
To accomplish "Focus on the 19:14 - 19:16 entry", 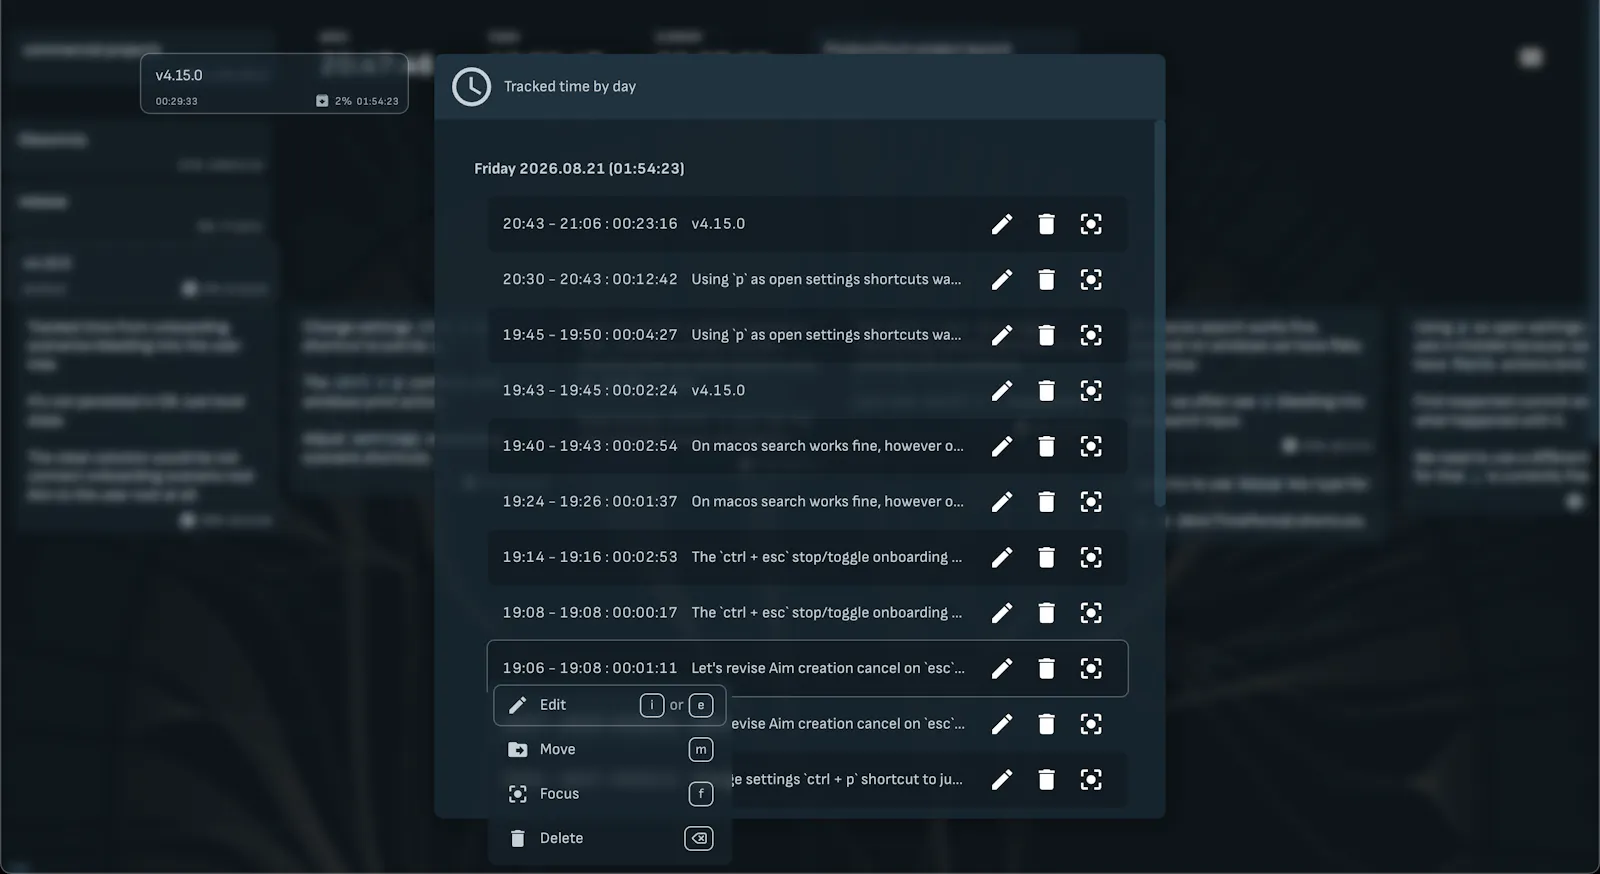I will click(1091, 557).
